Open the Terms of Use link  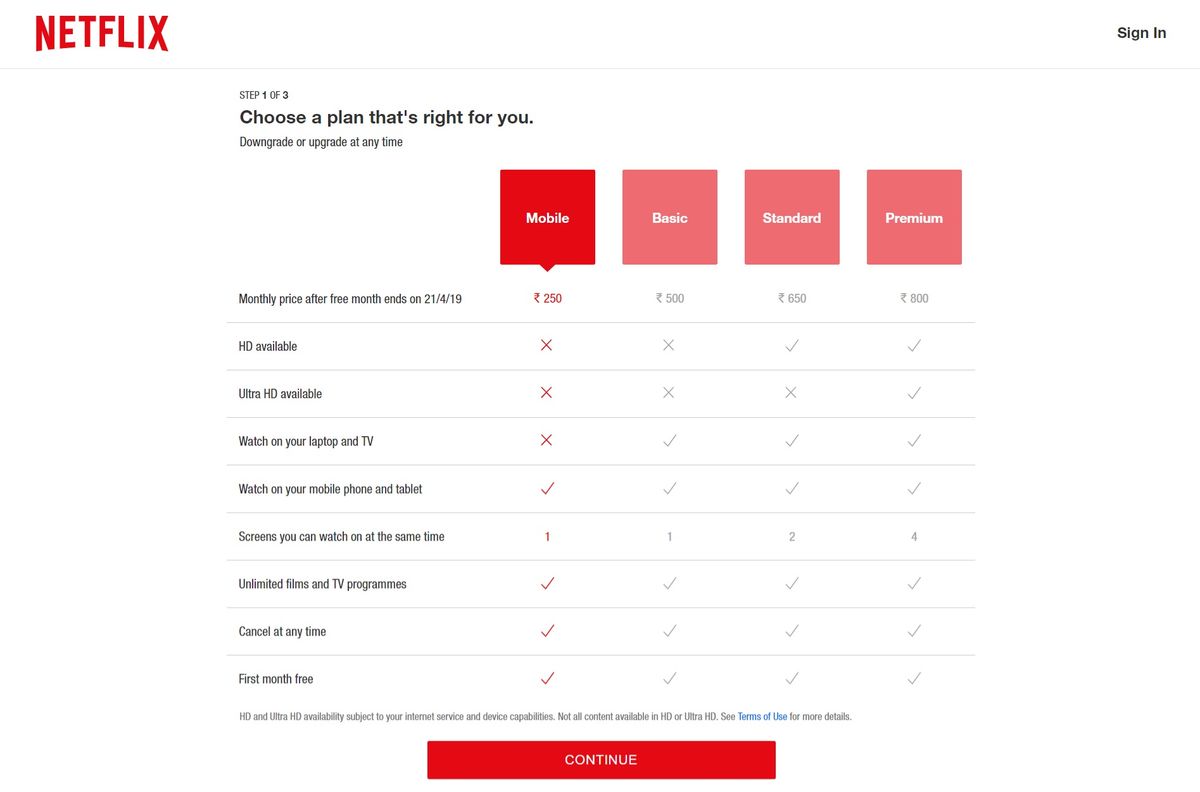(x=761, y=716)
